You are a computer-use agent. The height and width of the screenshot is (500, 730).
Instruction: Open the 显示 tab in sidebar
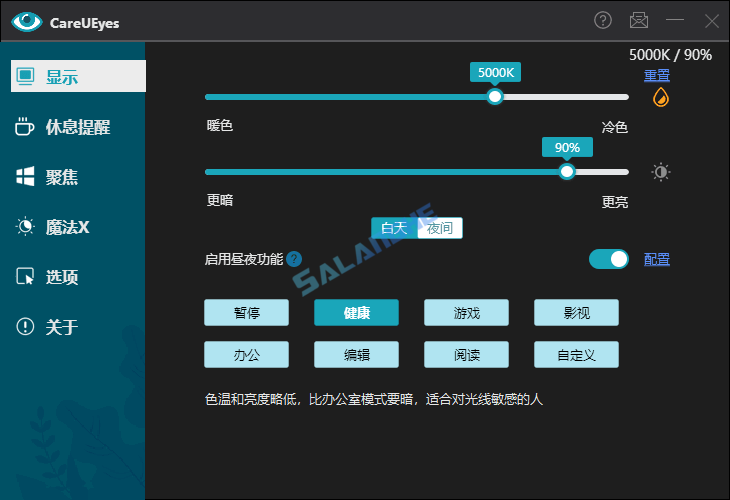78,76
